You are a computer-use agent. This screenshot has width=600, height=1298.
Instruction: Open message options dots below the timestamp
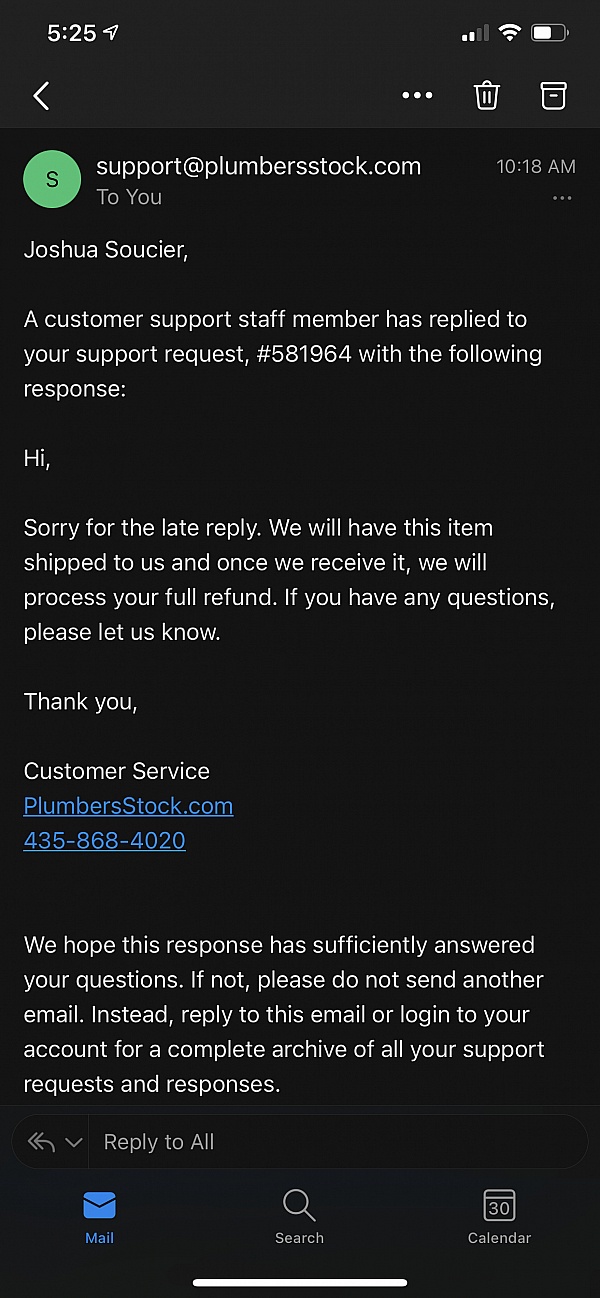pyautogui.click(x=562, y=198)
